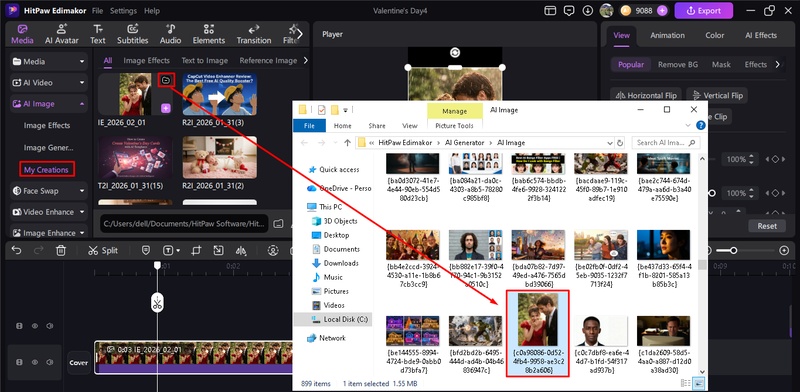
Task: Switch to the Animation properties tab
Action: click(x=667, y=35)
